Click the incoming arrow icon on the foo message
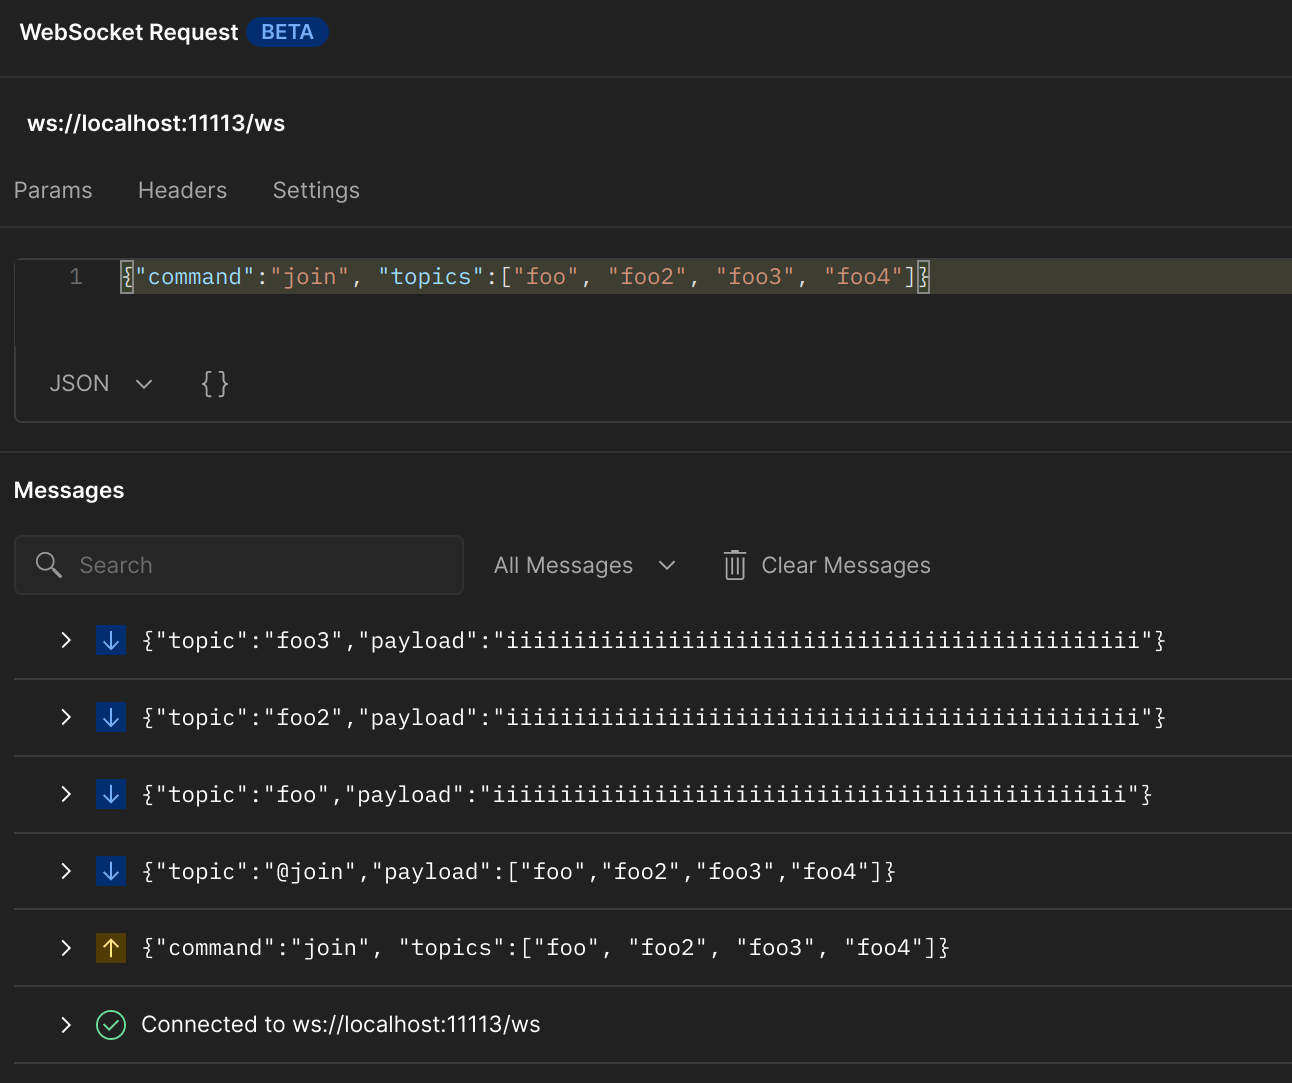 click(110, 794)
